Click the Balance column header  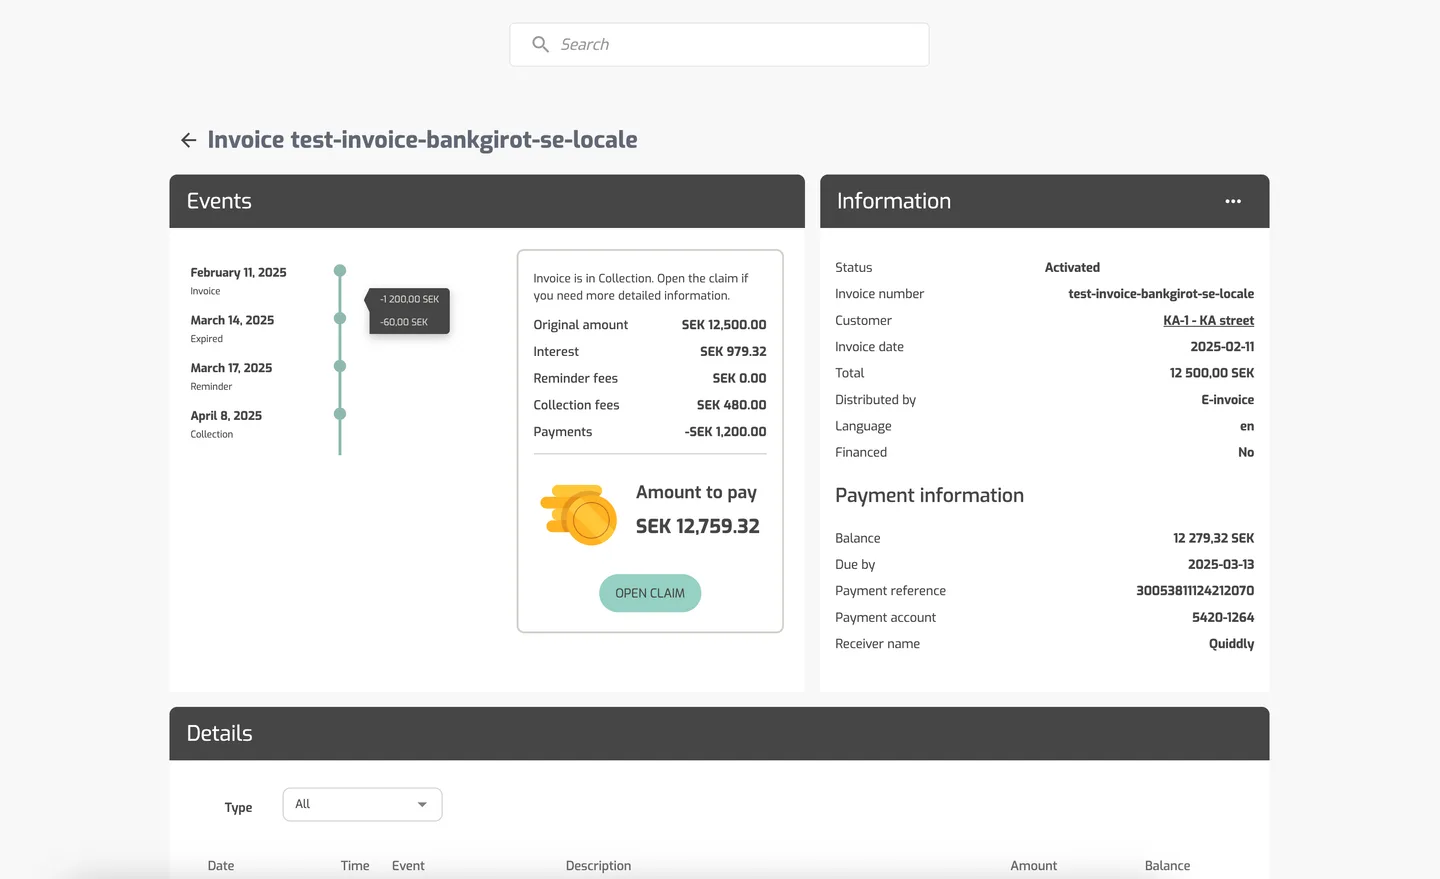[1167, 866]
